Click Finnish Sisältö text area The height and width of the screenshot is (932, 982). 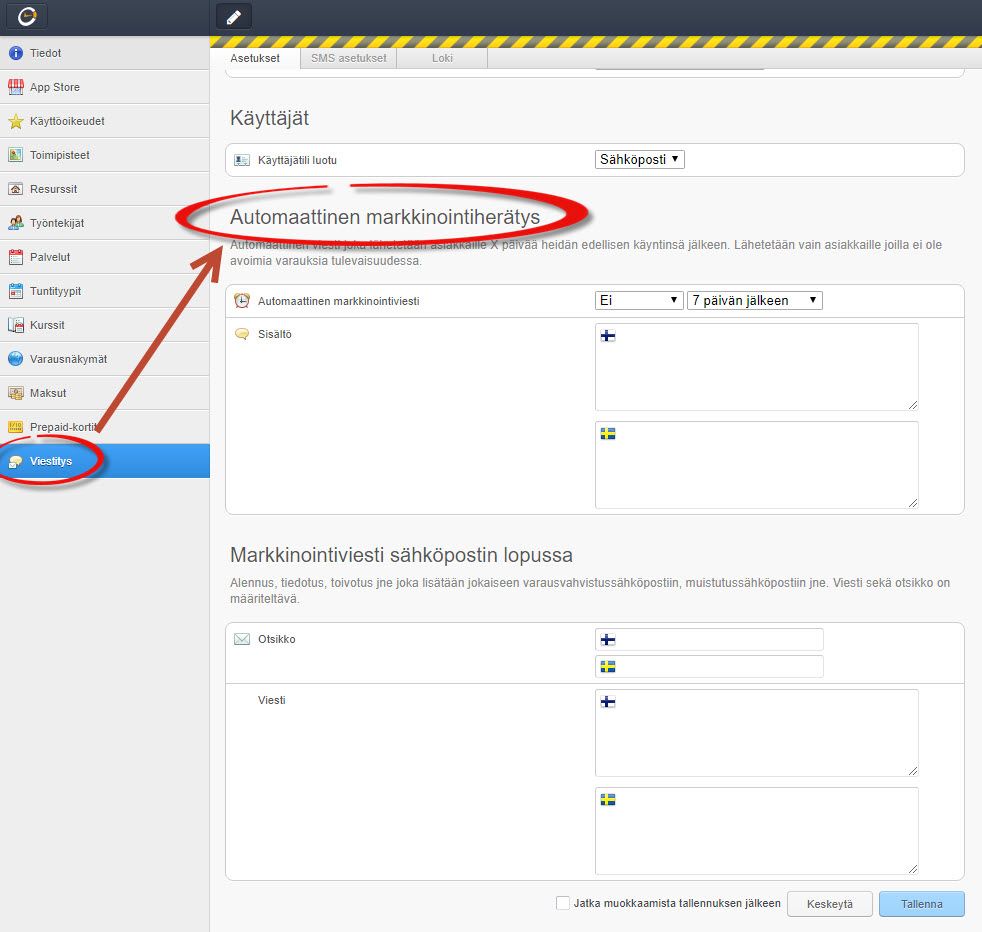click(757, 367)
